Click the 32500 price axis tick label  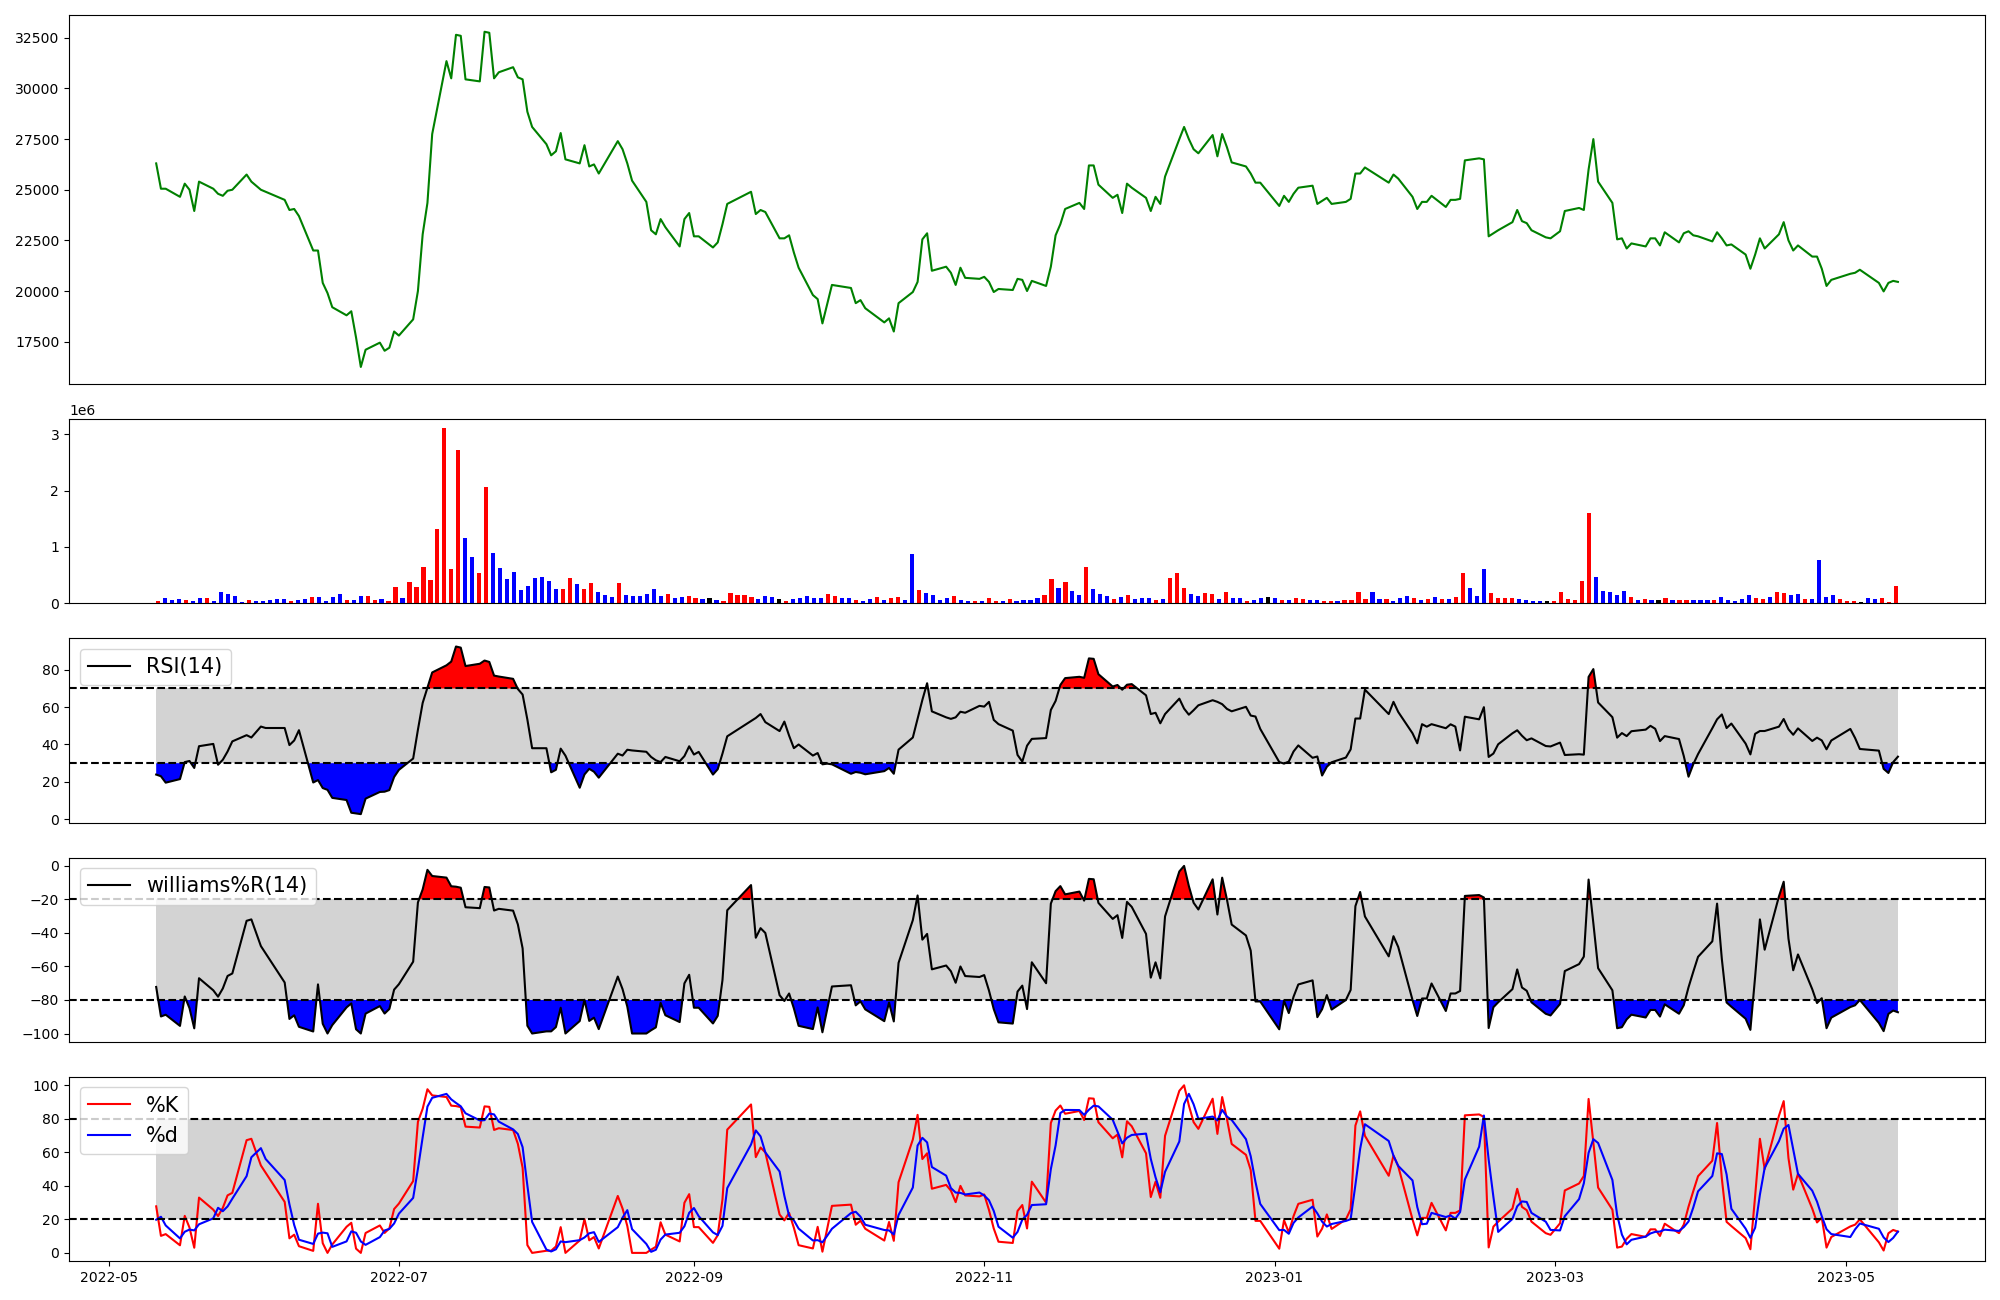pos(37,38)
